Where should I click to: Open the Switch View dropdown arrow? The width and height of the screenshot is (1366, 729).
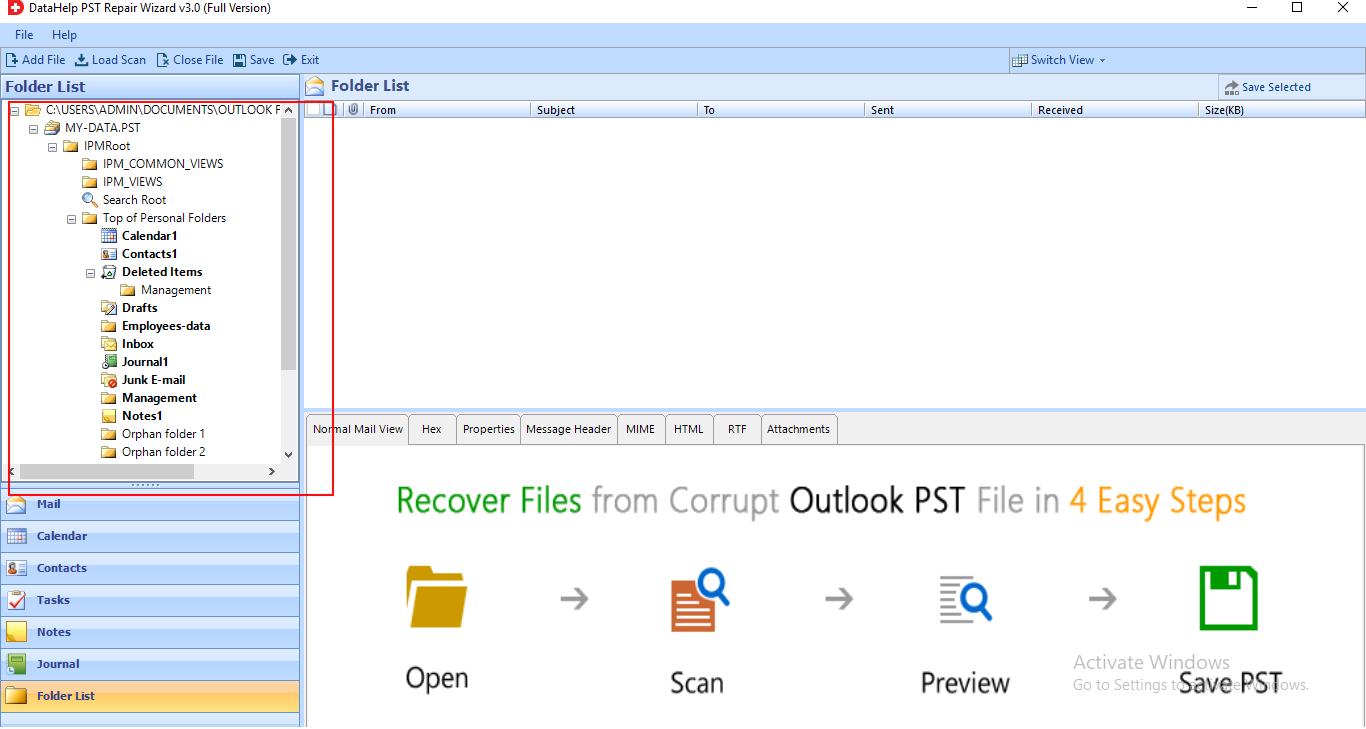click(x=1103, y=60)
